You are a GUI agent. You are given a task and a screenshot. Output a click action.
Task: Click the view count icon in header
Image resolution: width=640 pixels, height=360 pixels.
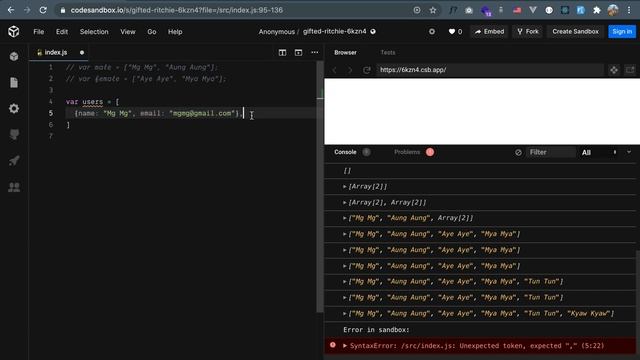pos(431,31)
